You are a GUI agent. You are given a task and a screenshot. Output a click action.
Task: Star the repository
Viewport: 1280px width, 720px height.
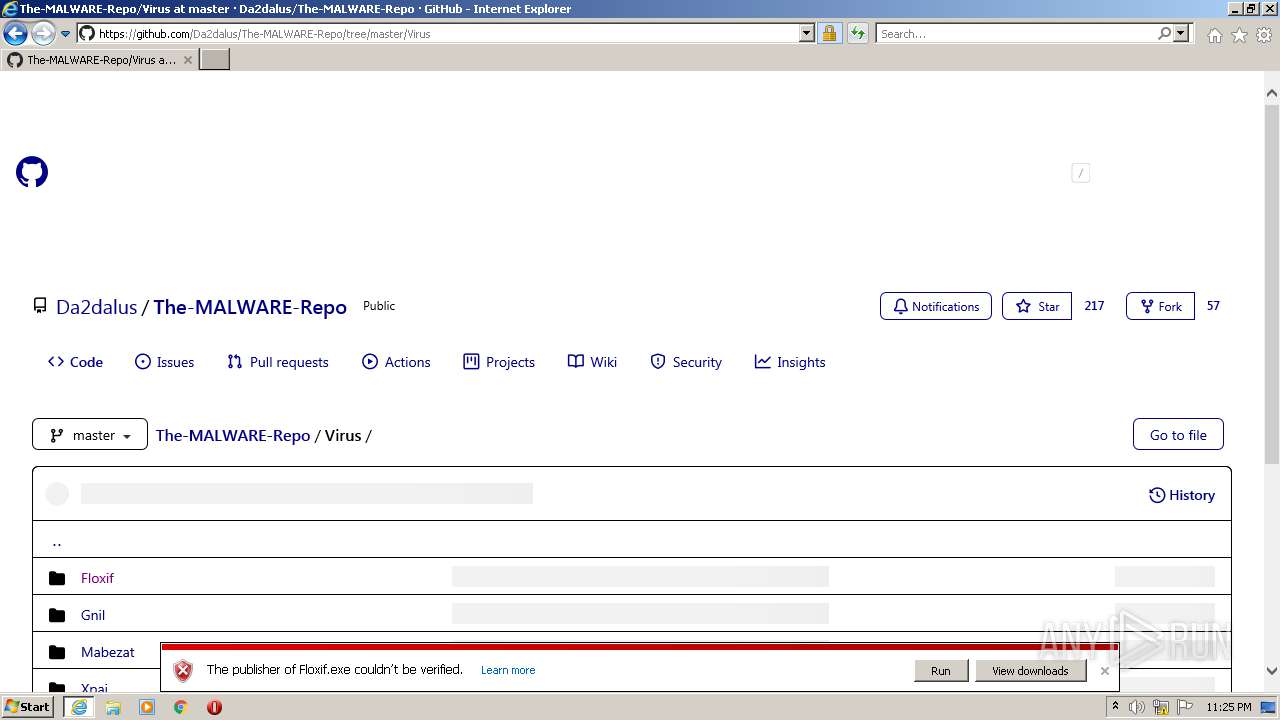tap(1037, 306)
